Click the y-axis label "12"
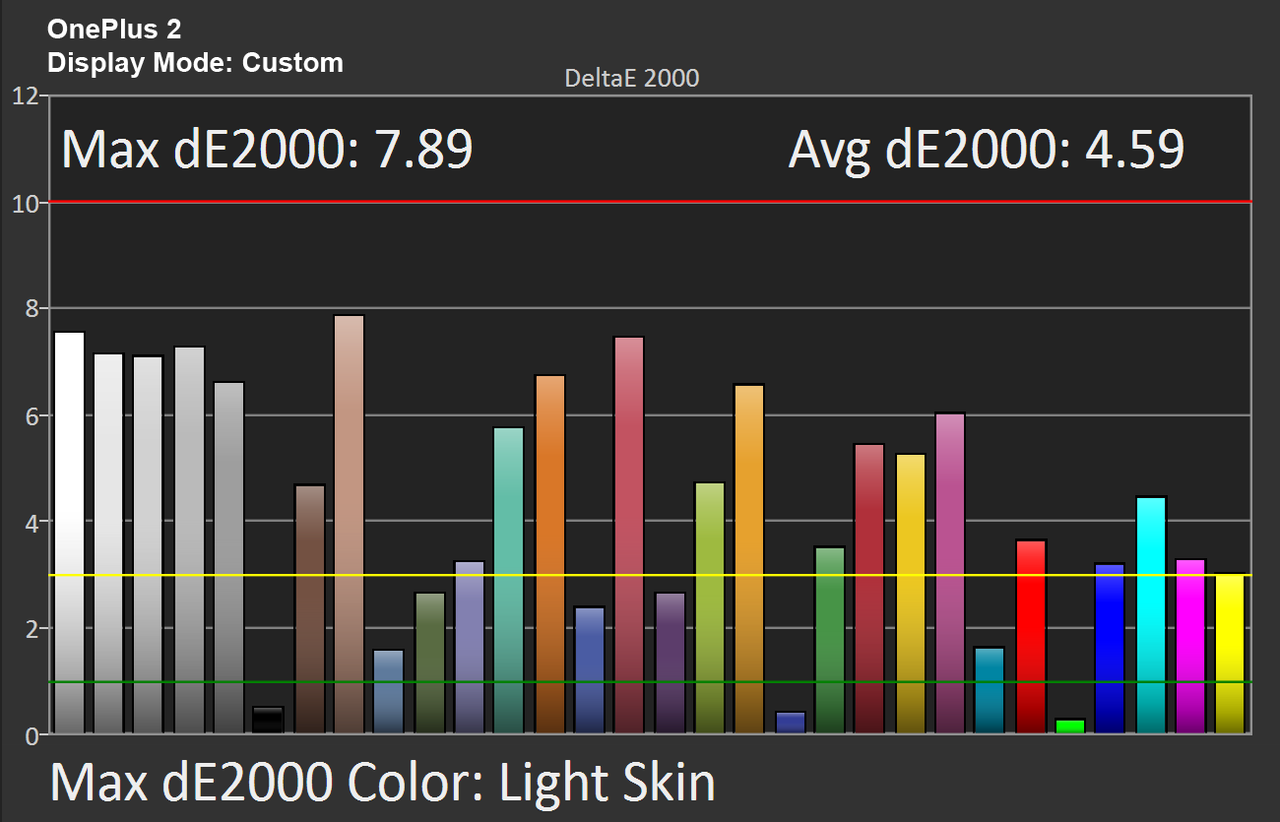 coord(25,96)
